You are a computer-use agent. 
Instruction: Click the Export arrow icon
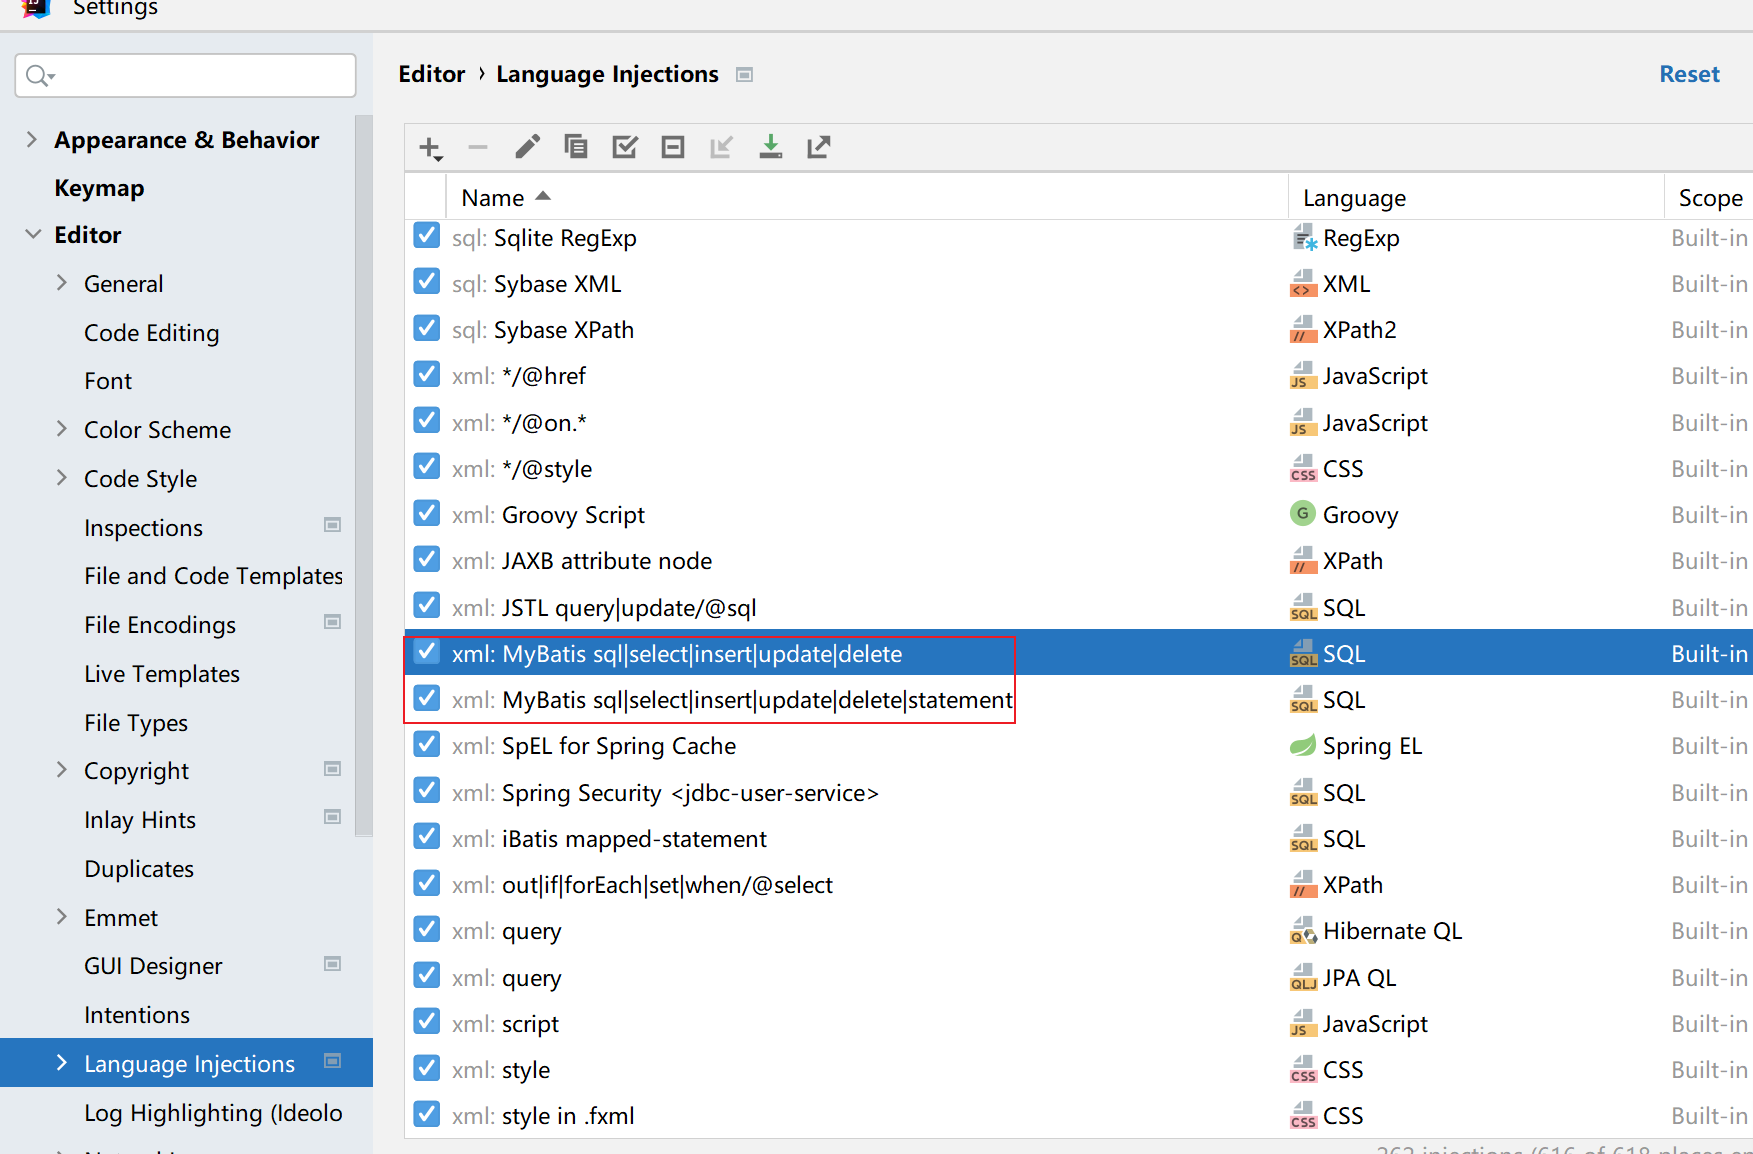(819, 147)
